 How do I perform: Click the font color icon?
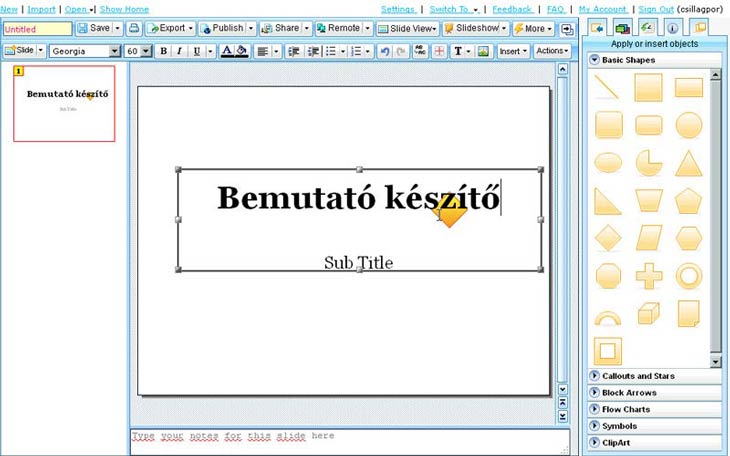point(227,51)
